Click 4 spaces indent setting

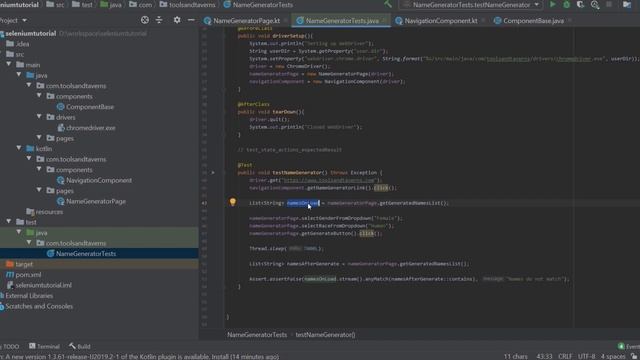[x=613, y=356]
